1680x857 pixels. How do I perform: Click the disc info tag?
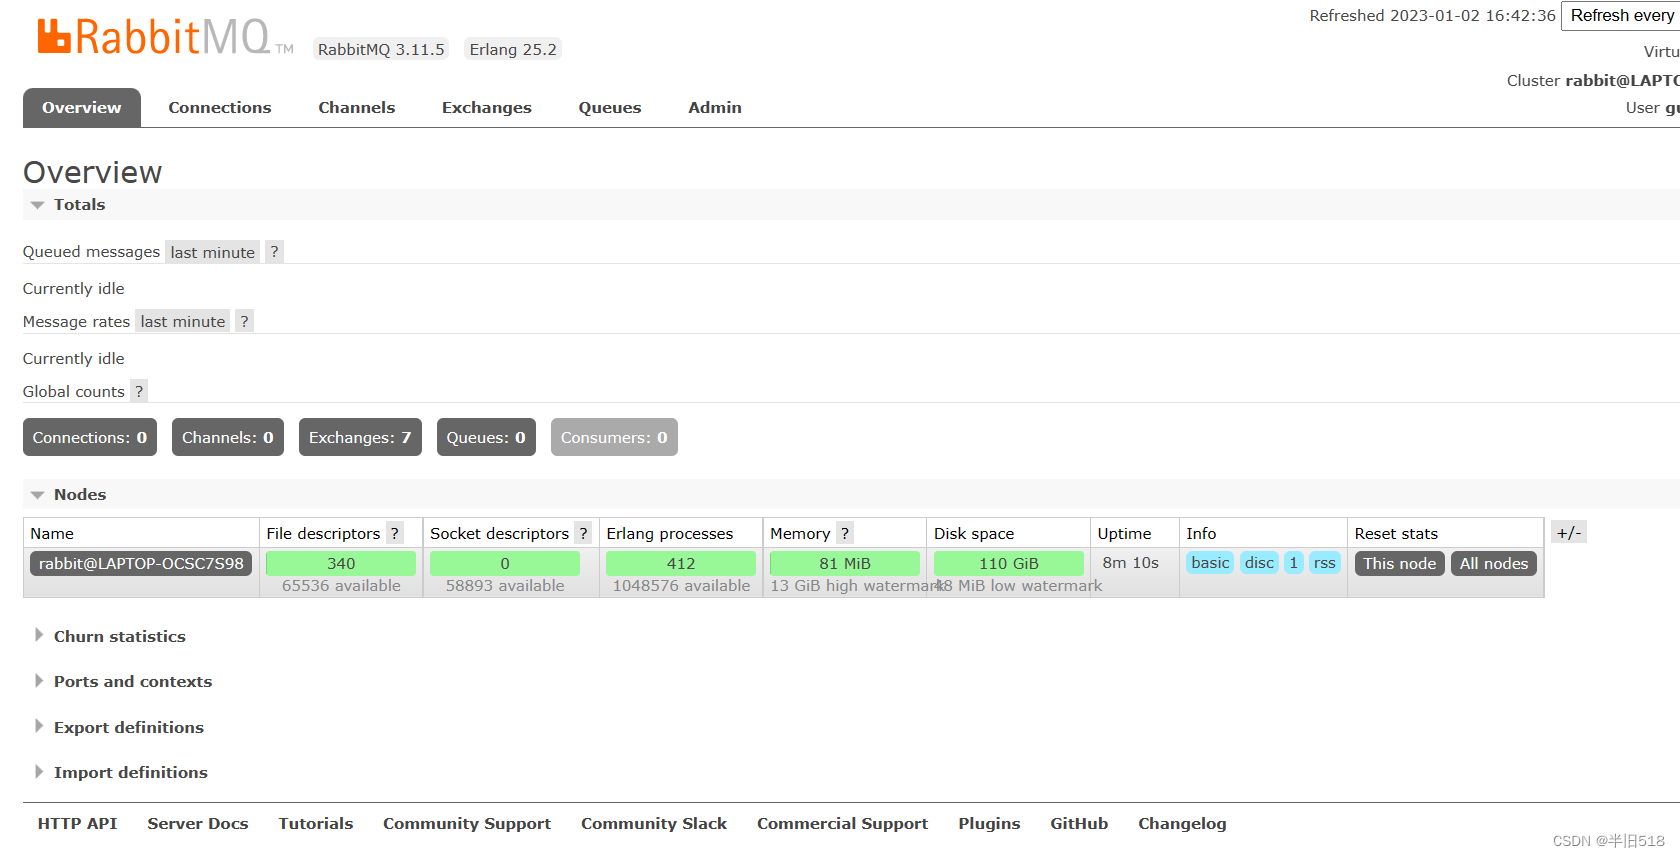pyautogui.click(x=1260, y=562)
